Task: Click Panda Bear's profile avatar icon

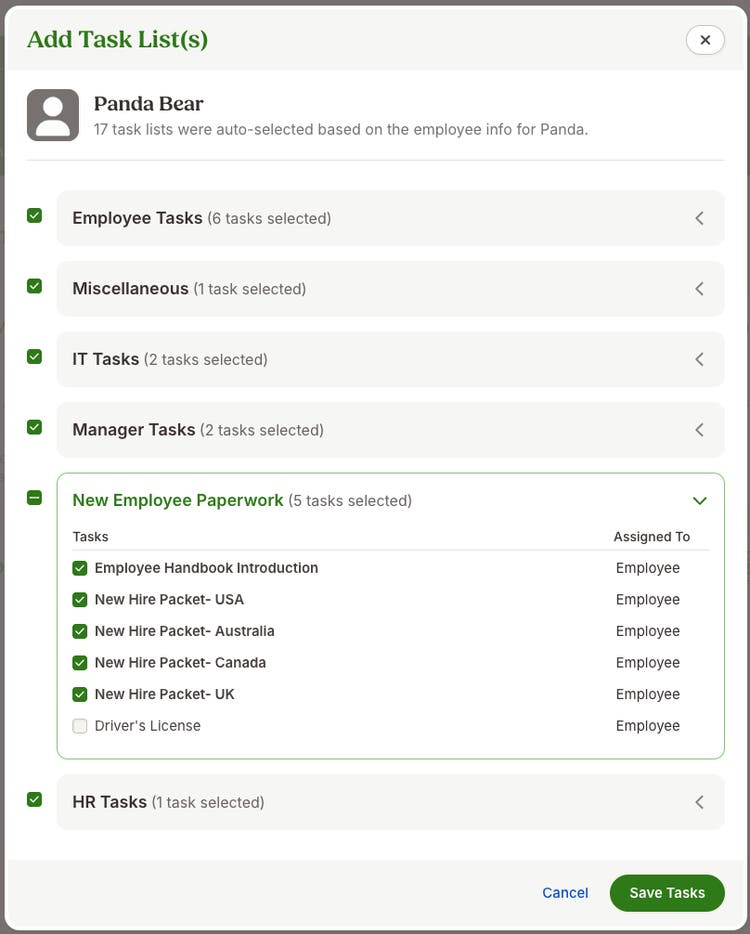Action: coord(53,115)
